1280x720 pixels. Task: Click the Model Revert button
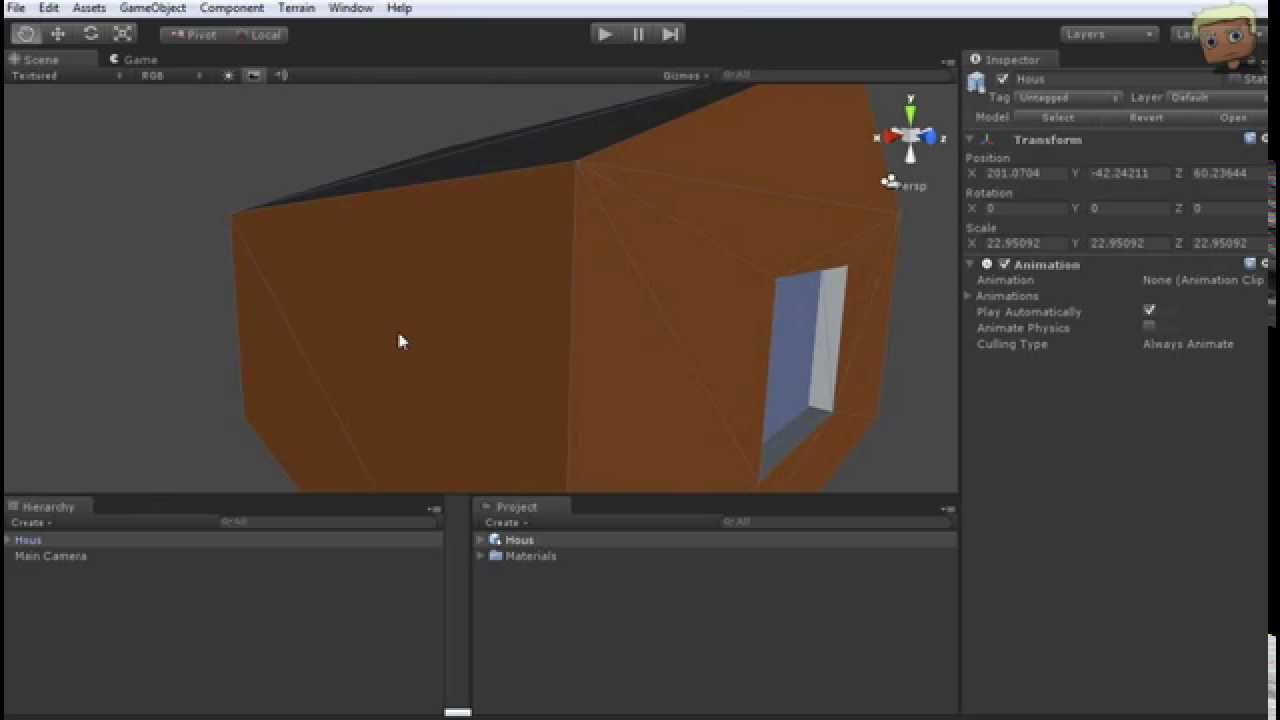coord(1146,117)
